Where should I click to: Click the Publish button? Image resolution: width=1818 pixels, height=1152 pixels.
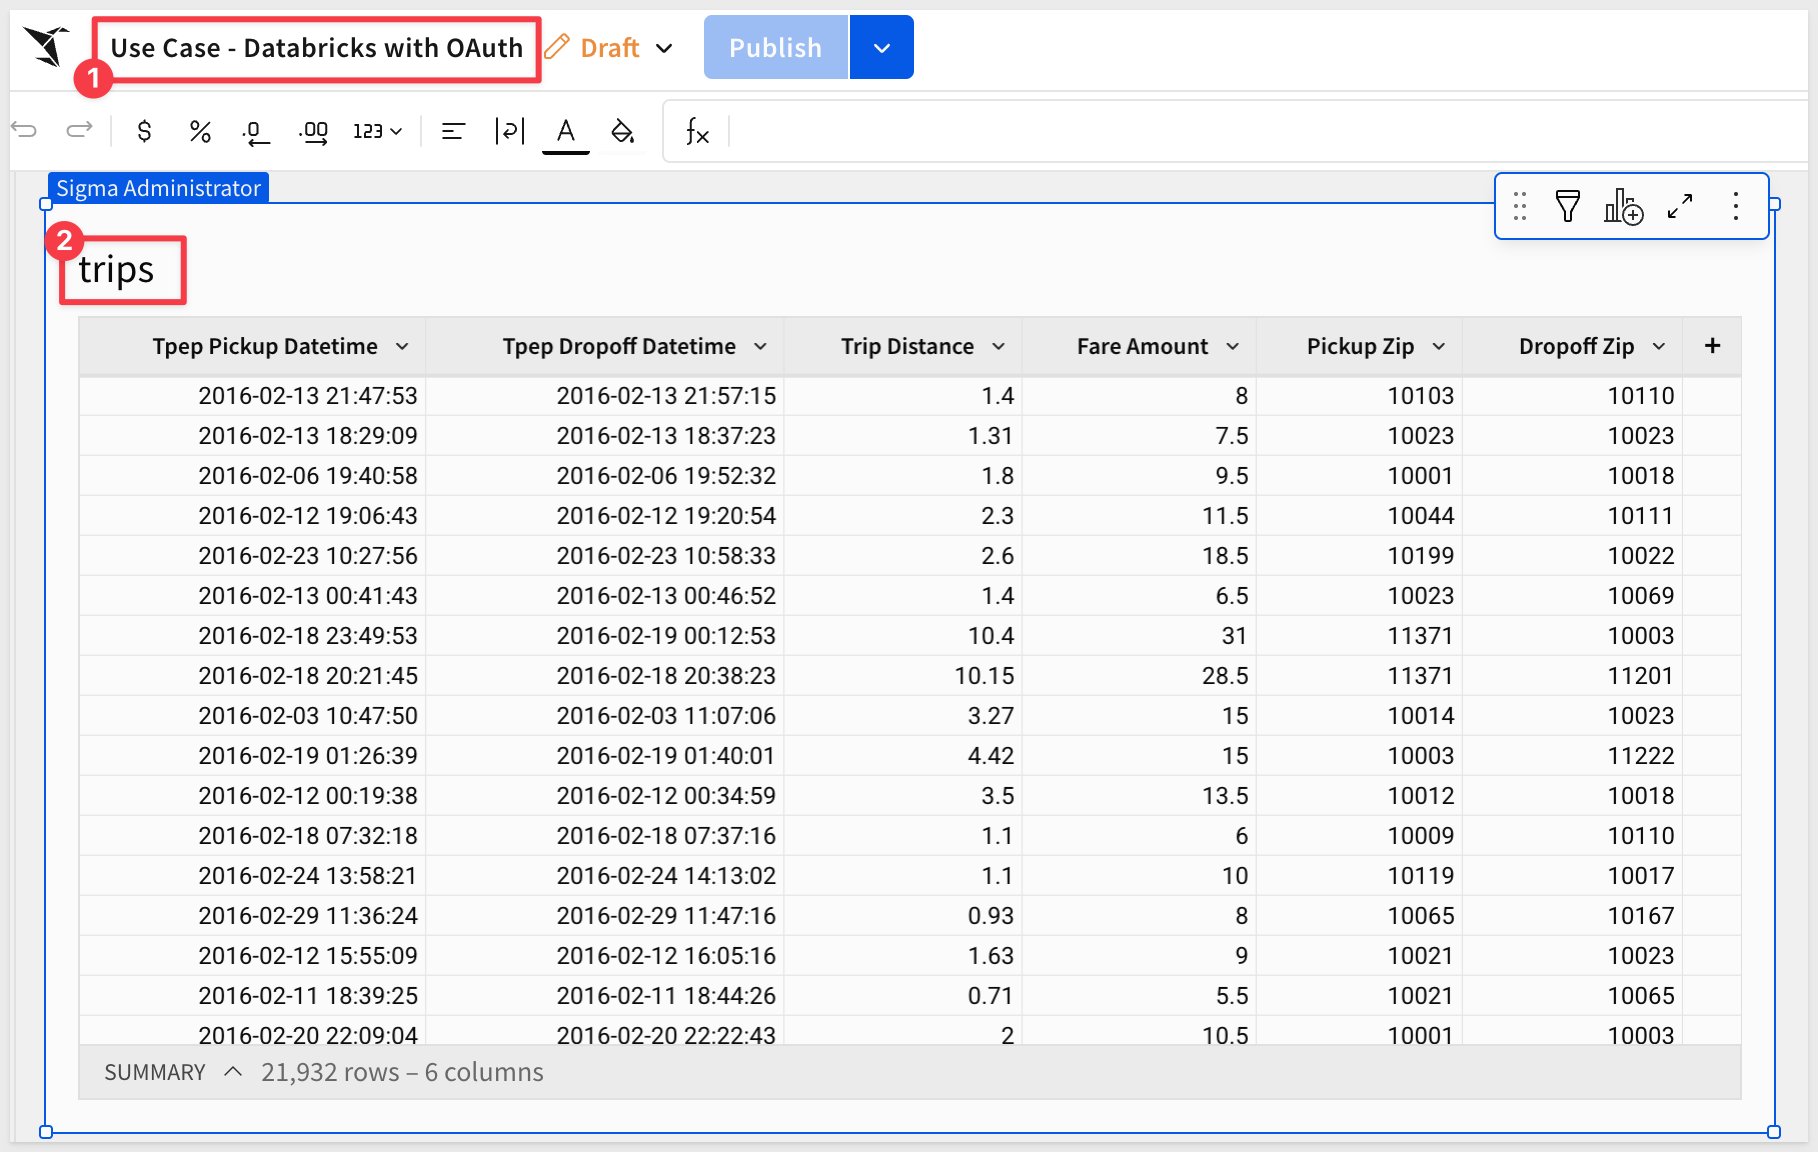pos(775,48)
